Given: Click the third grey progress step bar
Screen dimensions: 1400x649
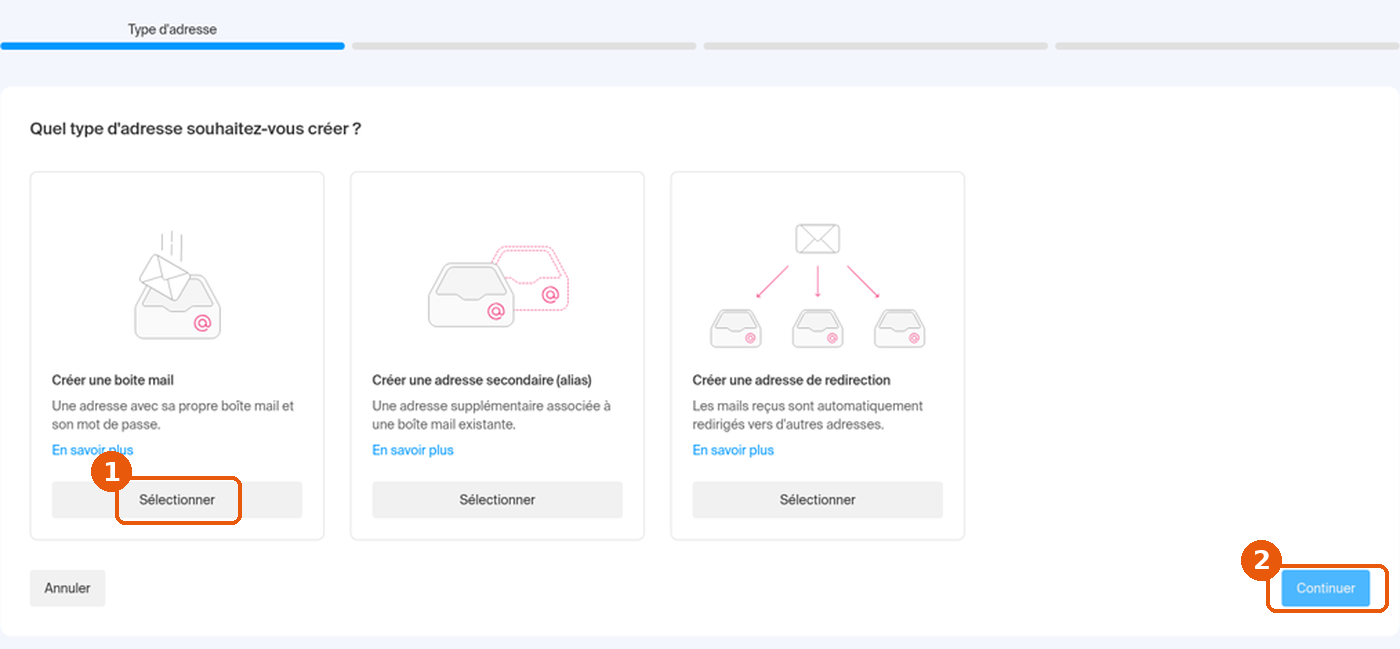Looking at the screenshot, I should click(x=876, y=46).
